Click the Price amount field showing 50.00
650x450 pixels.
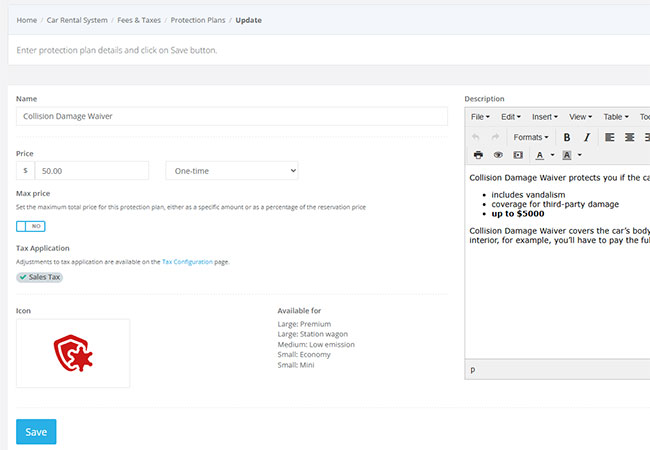click(x=92, y=171)
